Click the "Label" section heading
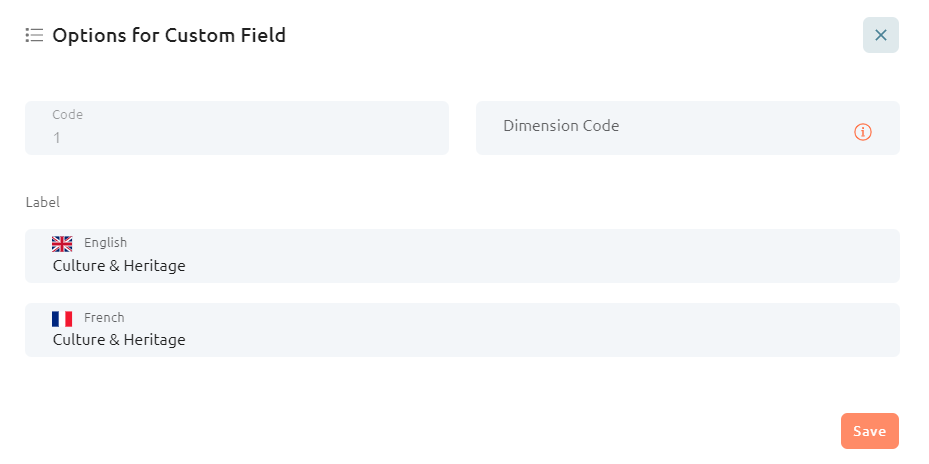The height and width of the screenshot is (464, 929). [43, 203]
